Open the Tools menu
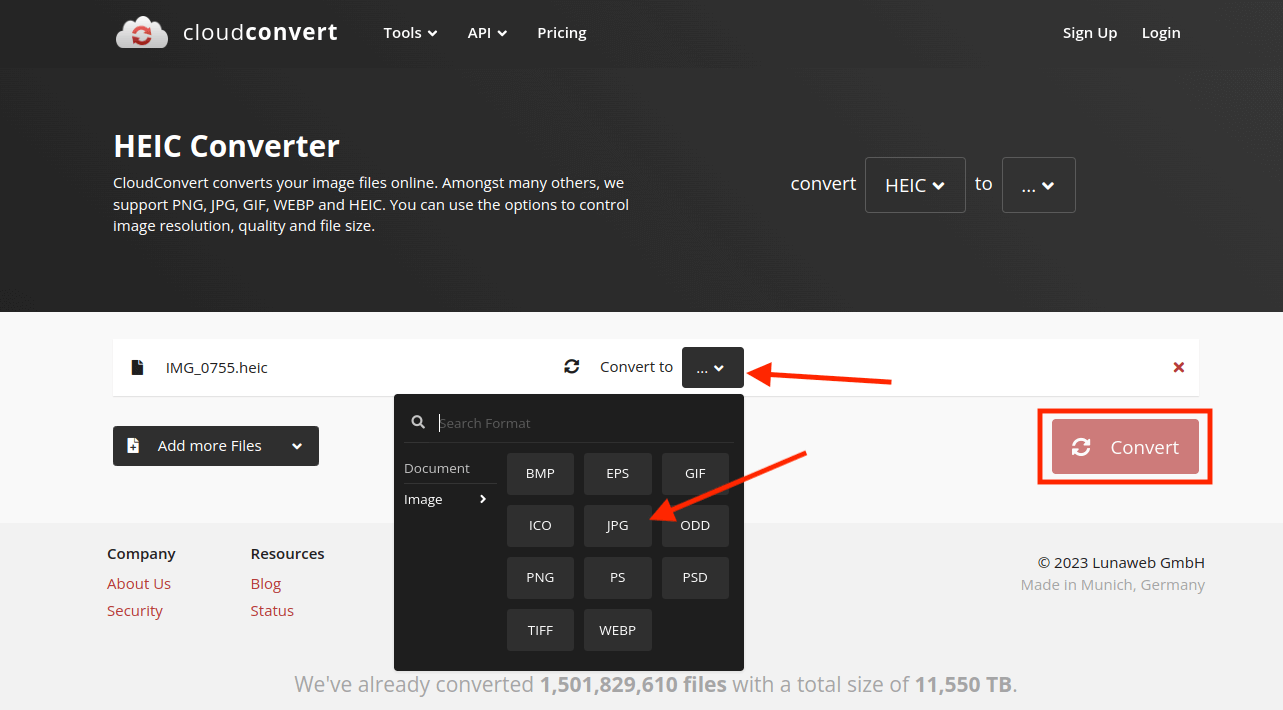Viewport: 1283px width, 710px height. pyautogui.click(x=411, y=33)
